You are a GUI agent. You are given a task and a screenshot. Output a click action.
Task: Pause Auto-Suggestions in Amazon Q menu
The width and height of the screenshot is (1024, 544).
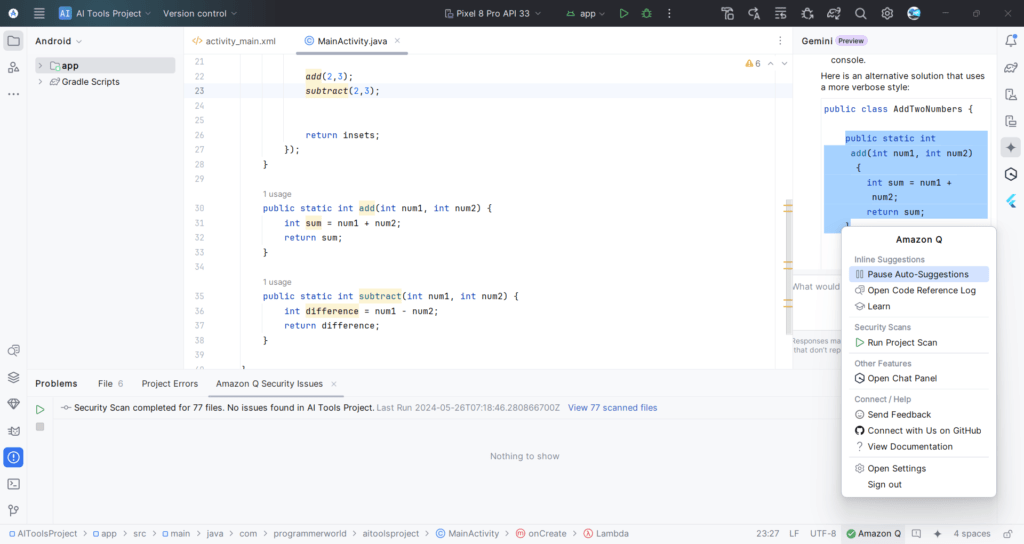(919, 274)
